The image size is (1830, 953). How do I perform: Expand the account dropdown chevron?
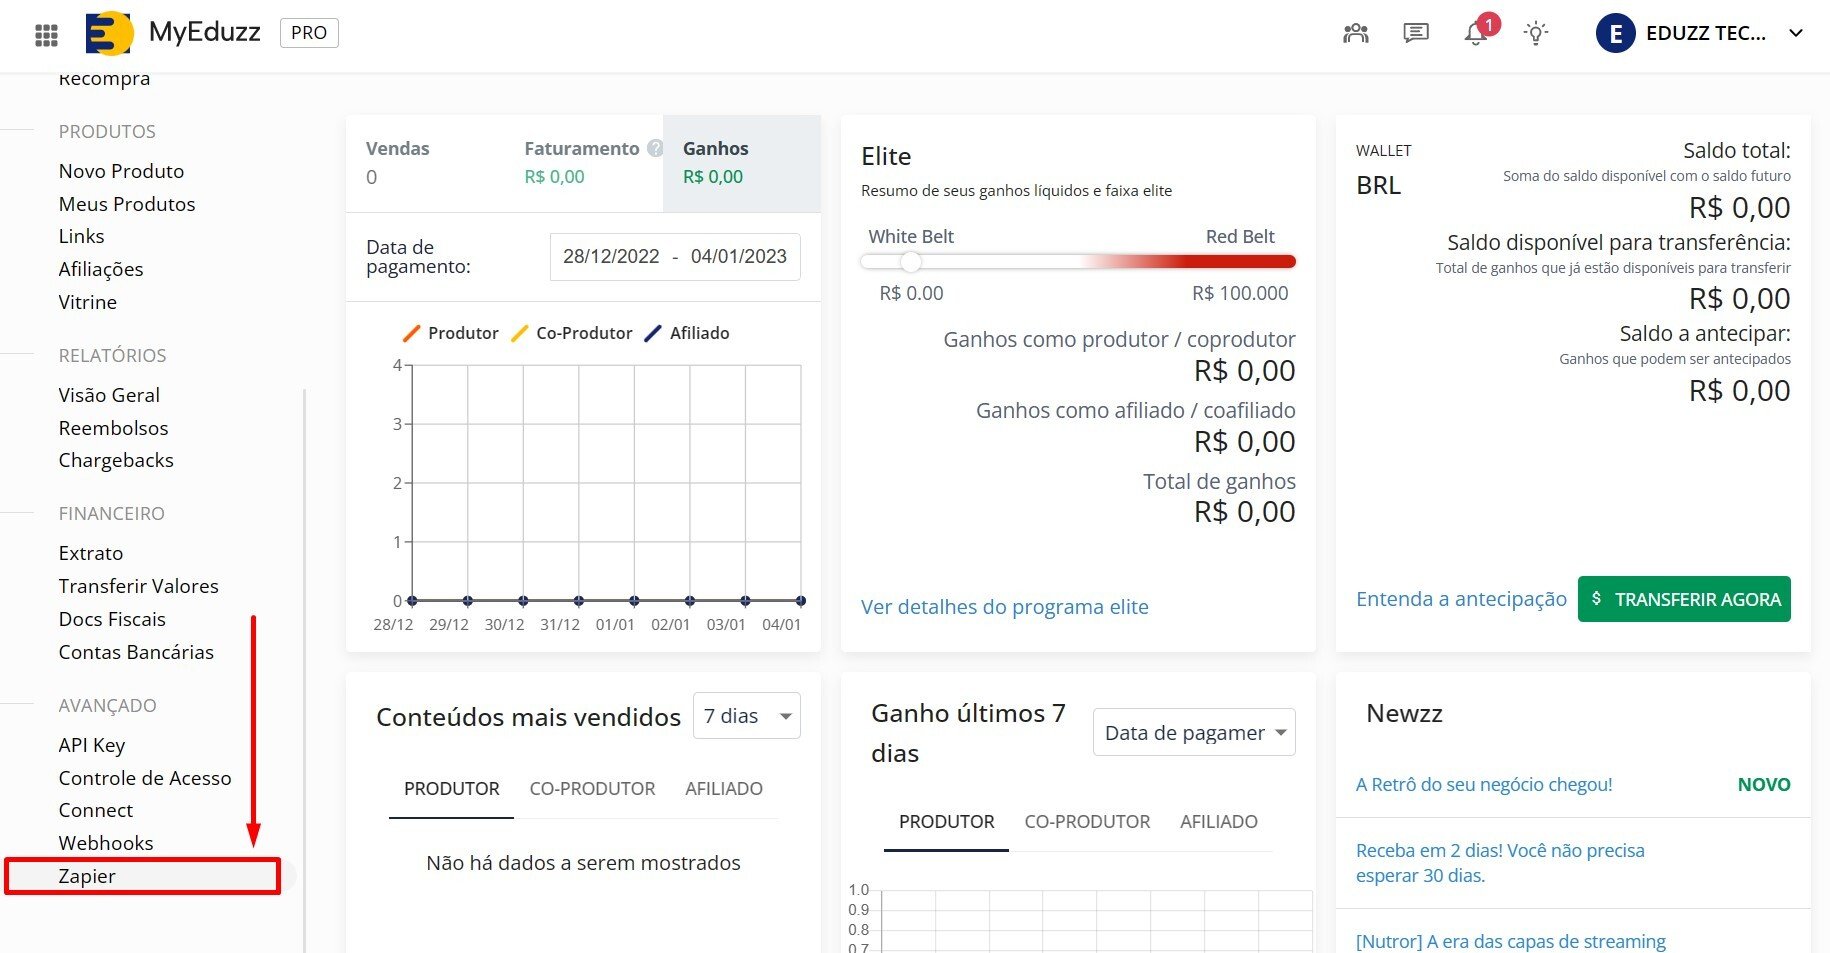click(1796, 33)
